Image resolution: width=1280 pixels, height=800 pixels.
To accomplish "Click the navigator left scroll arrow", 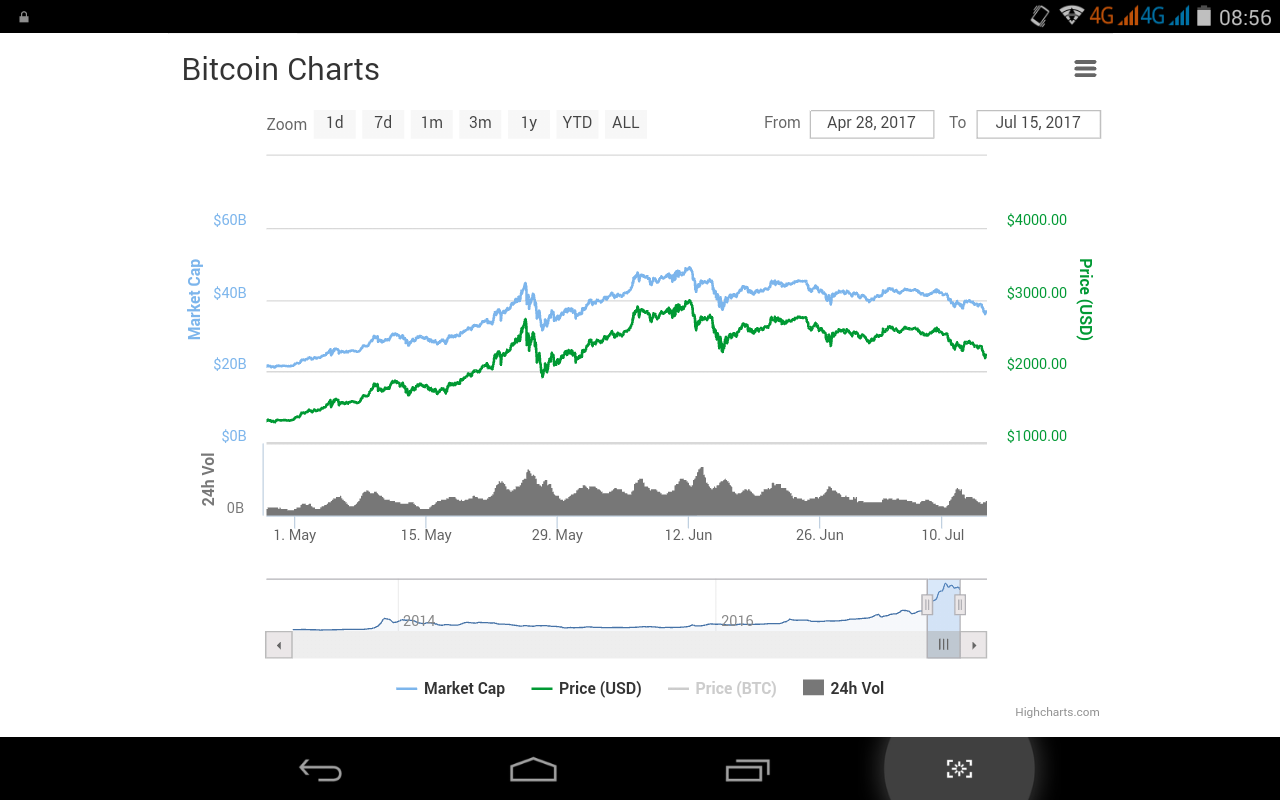I will coord(279,645).
